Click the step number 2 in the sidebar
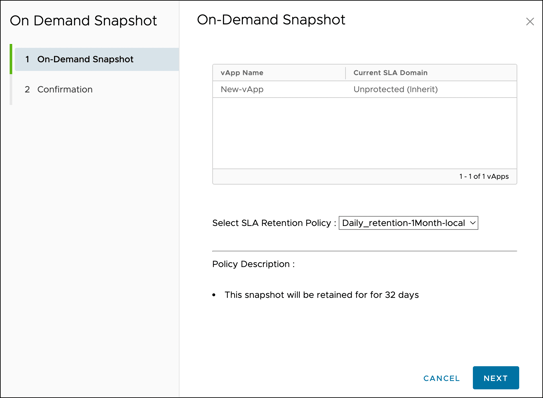Screen dimensions: 543x398 click(x=27, y=89)
